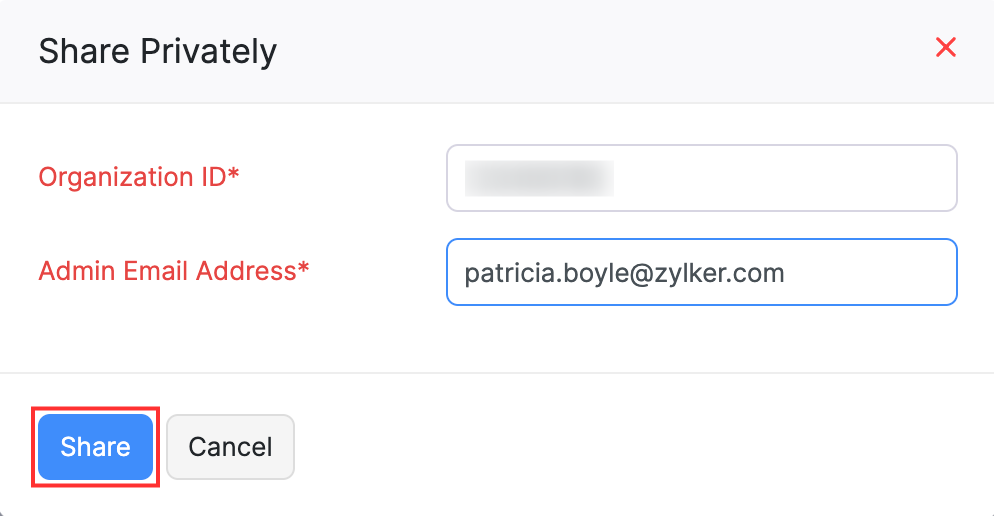Click the Share Privately dialog title
The height and width of the screenshot is (516, 994).
click(x=157, y=51)
